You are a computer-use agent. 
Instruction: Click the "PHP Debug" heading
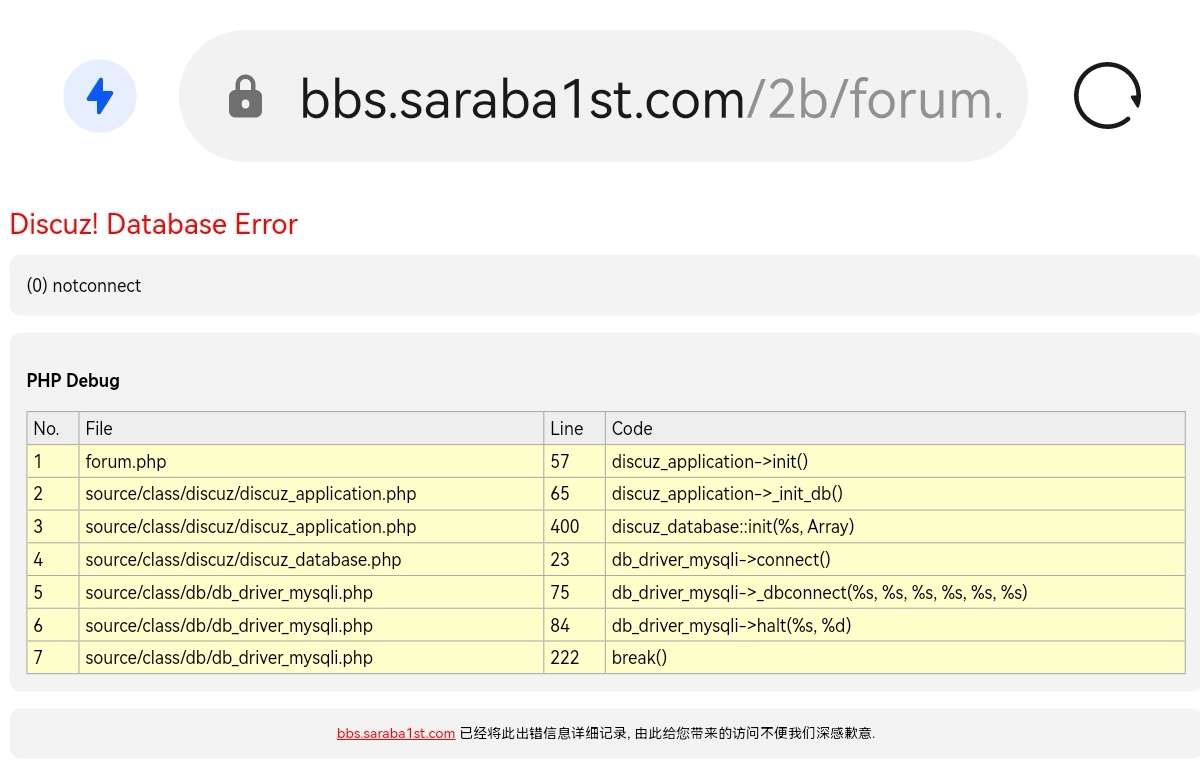coord(73,380)
